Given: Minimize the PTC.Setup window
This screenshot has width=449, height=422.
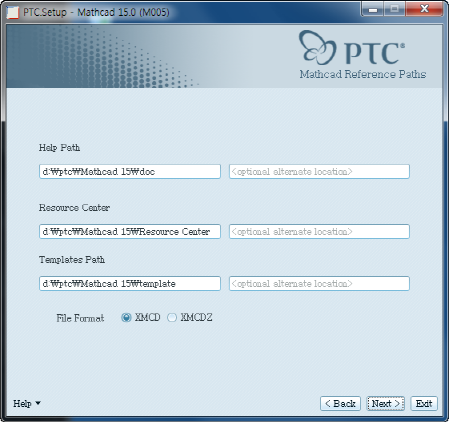Looking at the screenshot, I should point(372,9).
